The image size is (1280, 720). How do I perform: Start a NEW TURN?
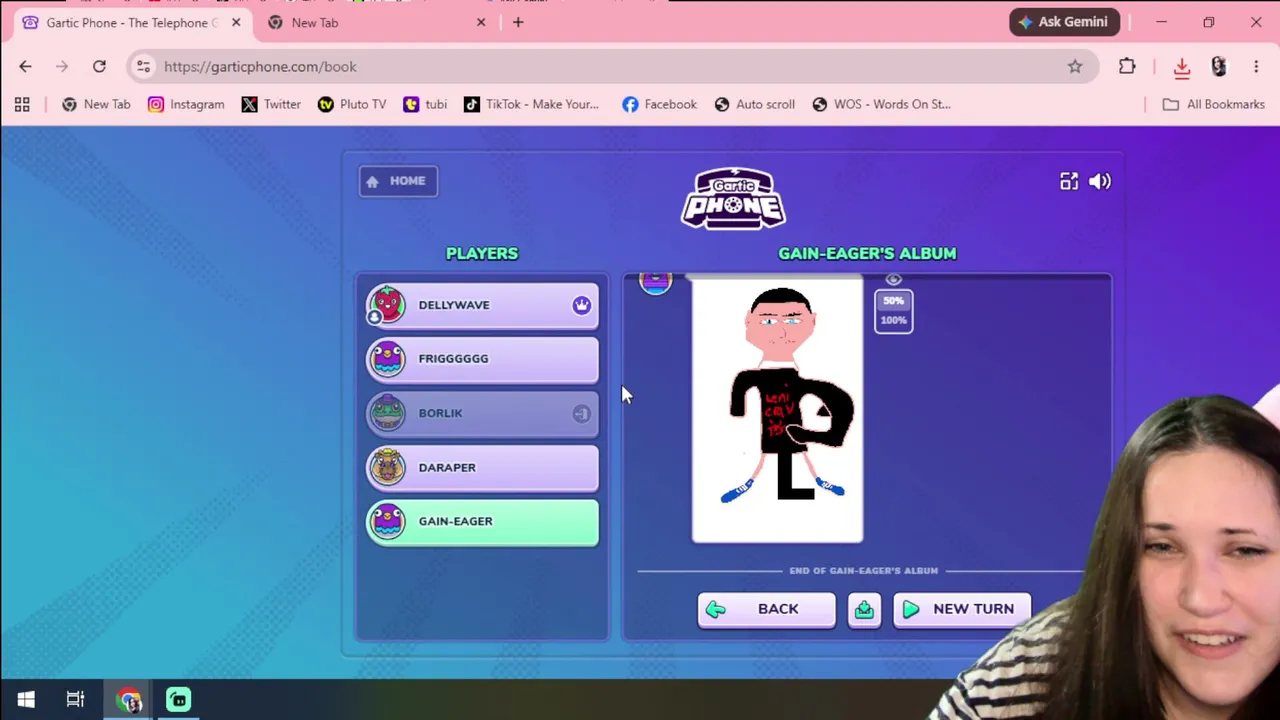click(x=961, y=609)
